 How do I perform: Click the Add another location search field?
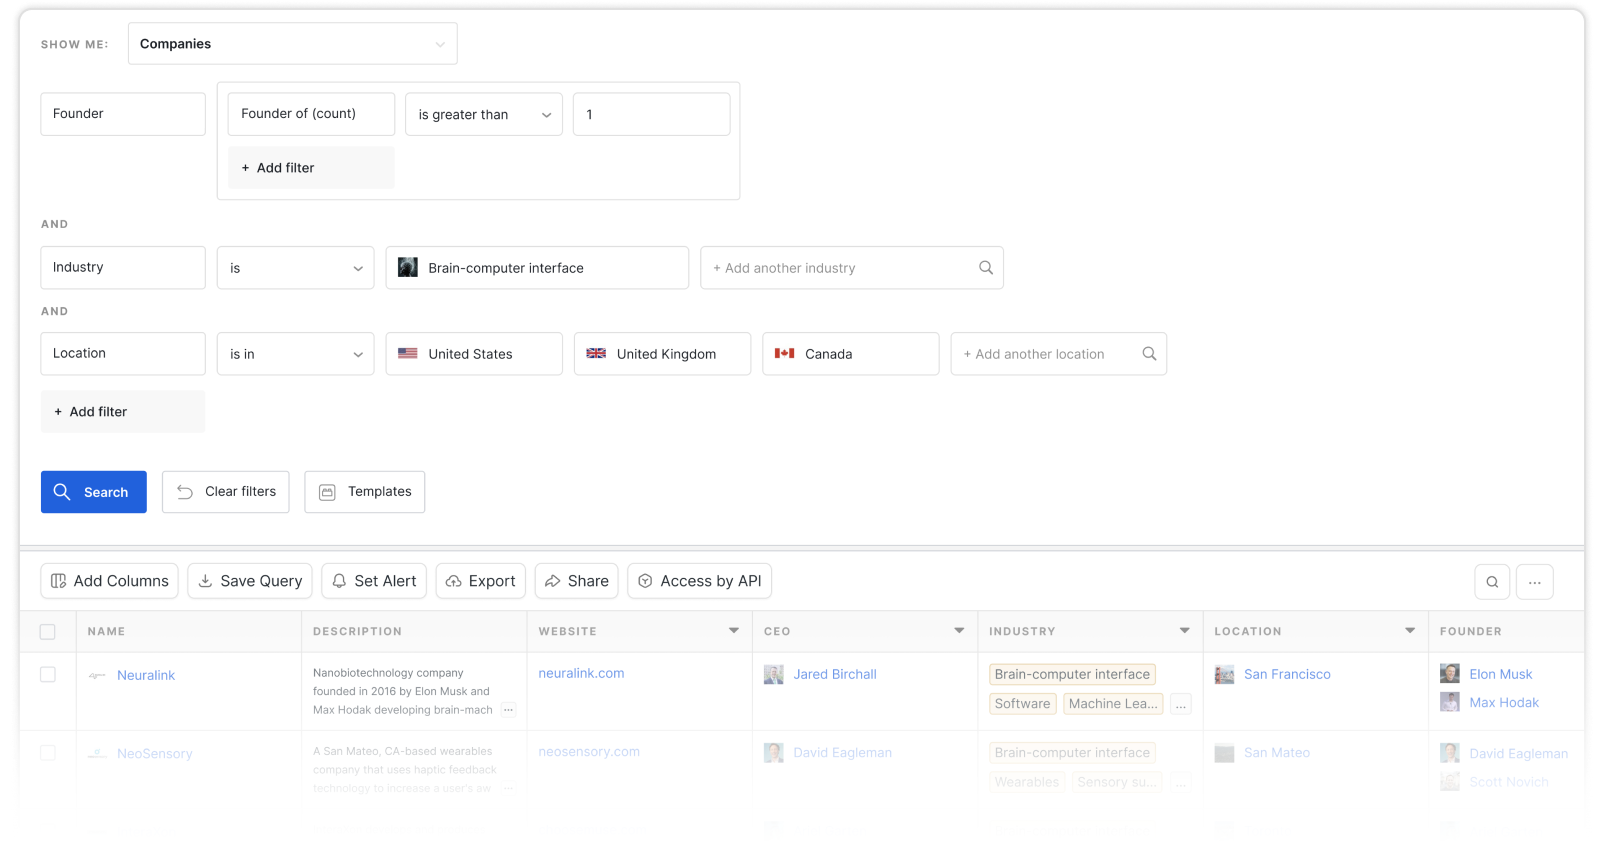point(1058,354)
